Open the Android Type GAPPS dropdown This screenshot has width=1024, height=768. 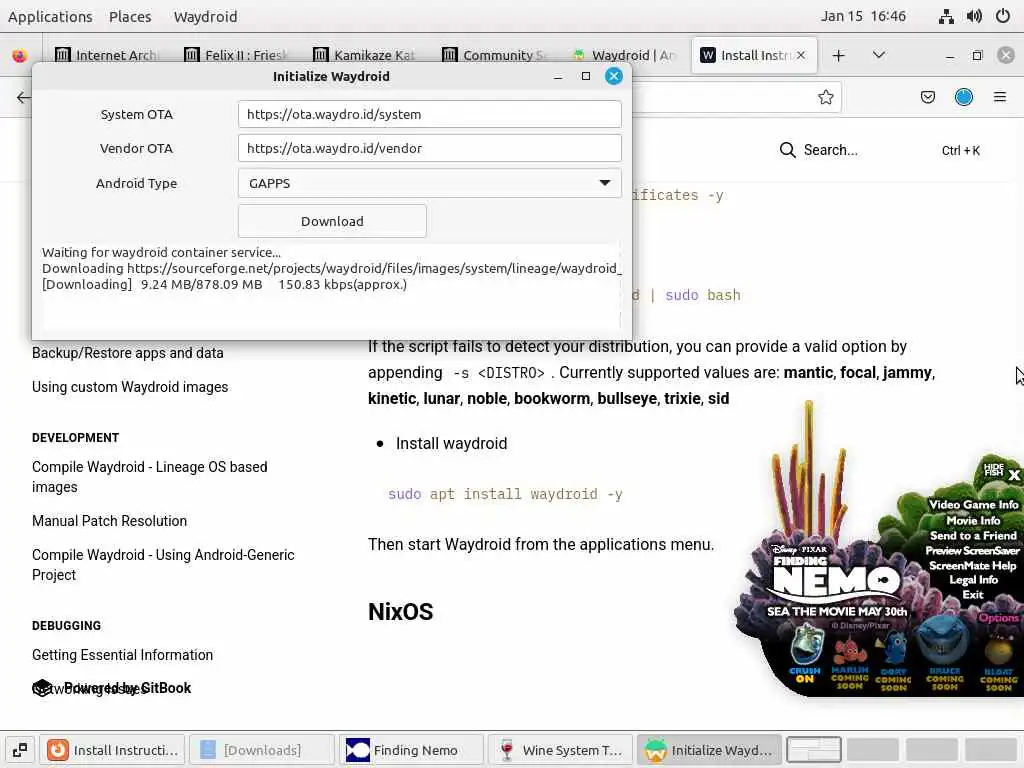[430, 184]
